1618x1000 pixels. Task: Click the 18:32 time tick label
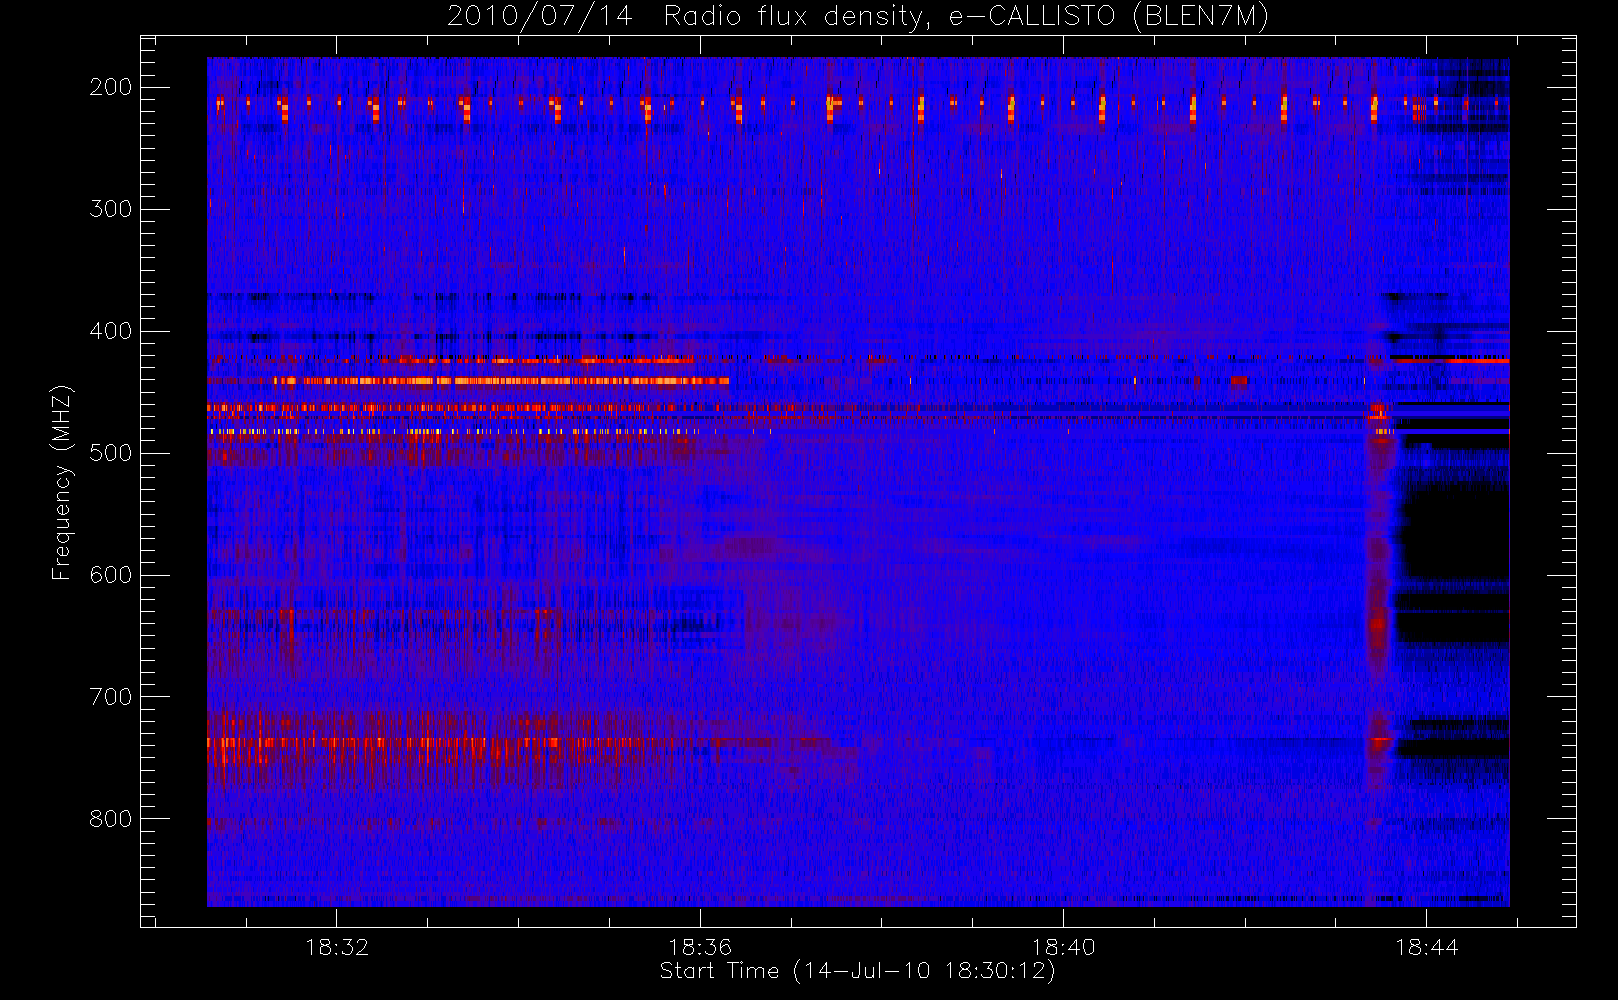coord(337,947)
